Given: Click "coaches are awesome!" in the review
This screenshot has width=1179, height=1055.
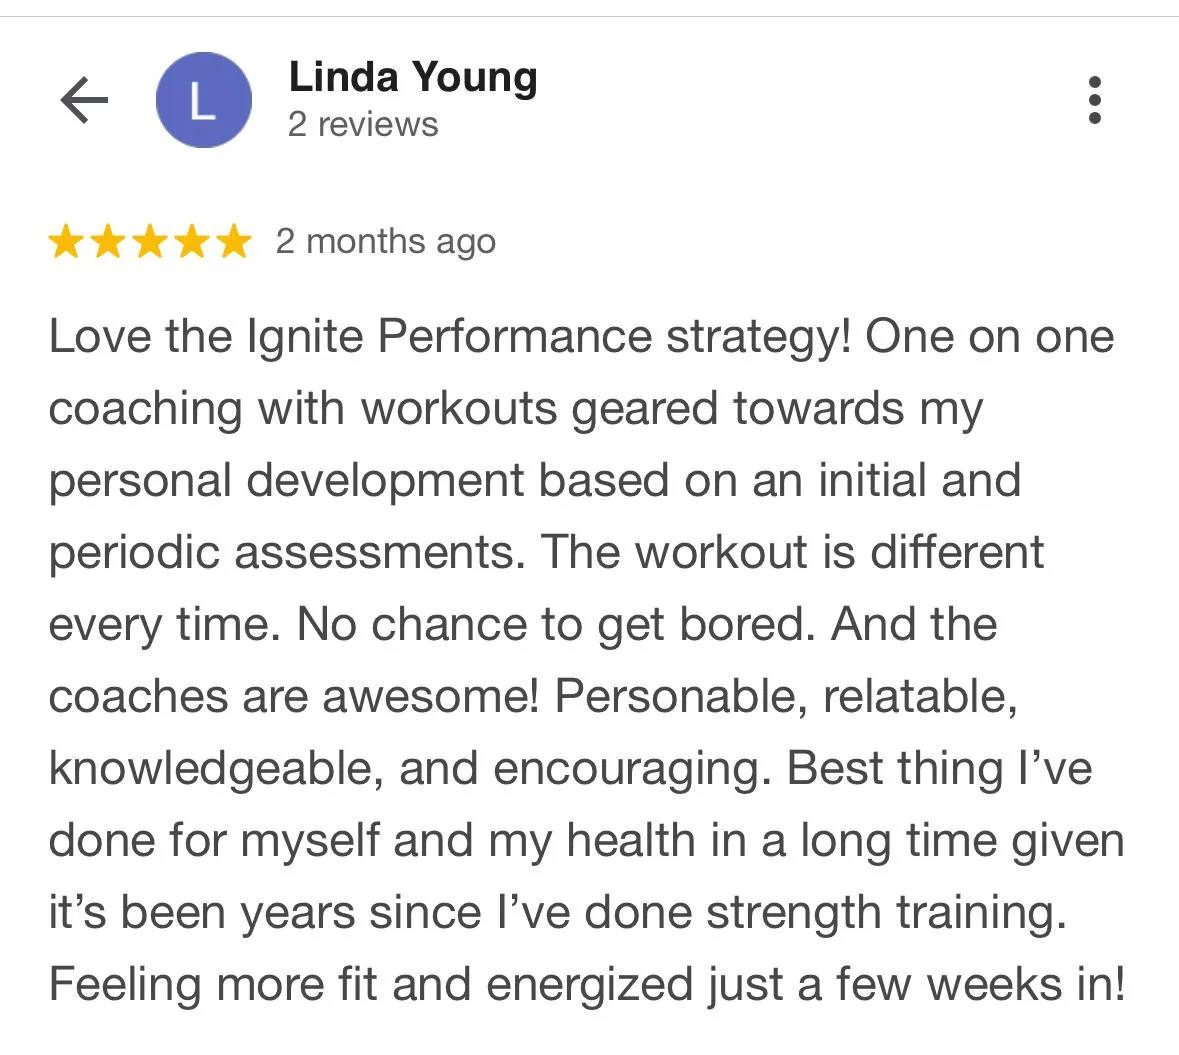Looking at the screenshot, I should coord(294,697).
